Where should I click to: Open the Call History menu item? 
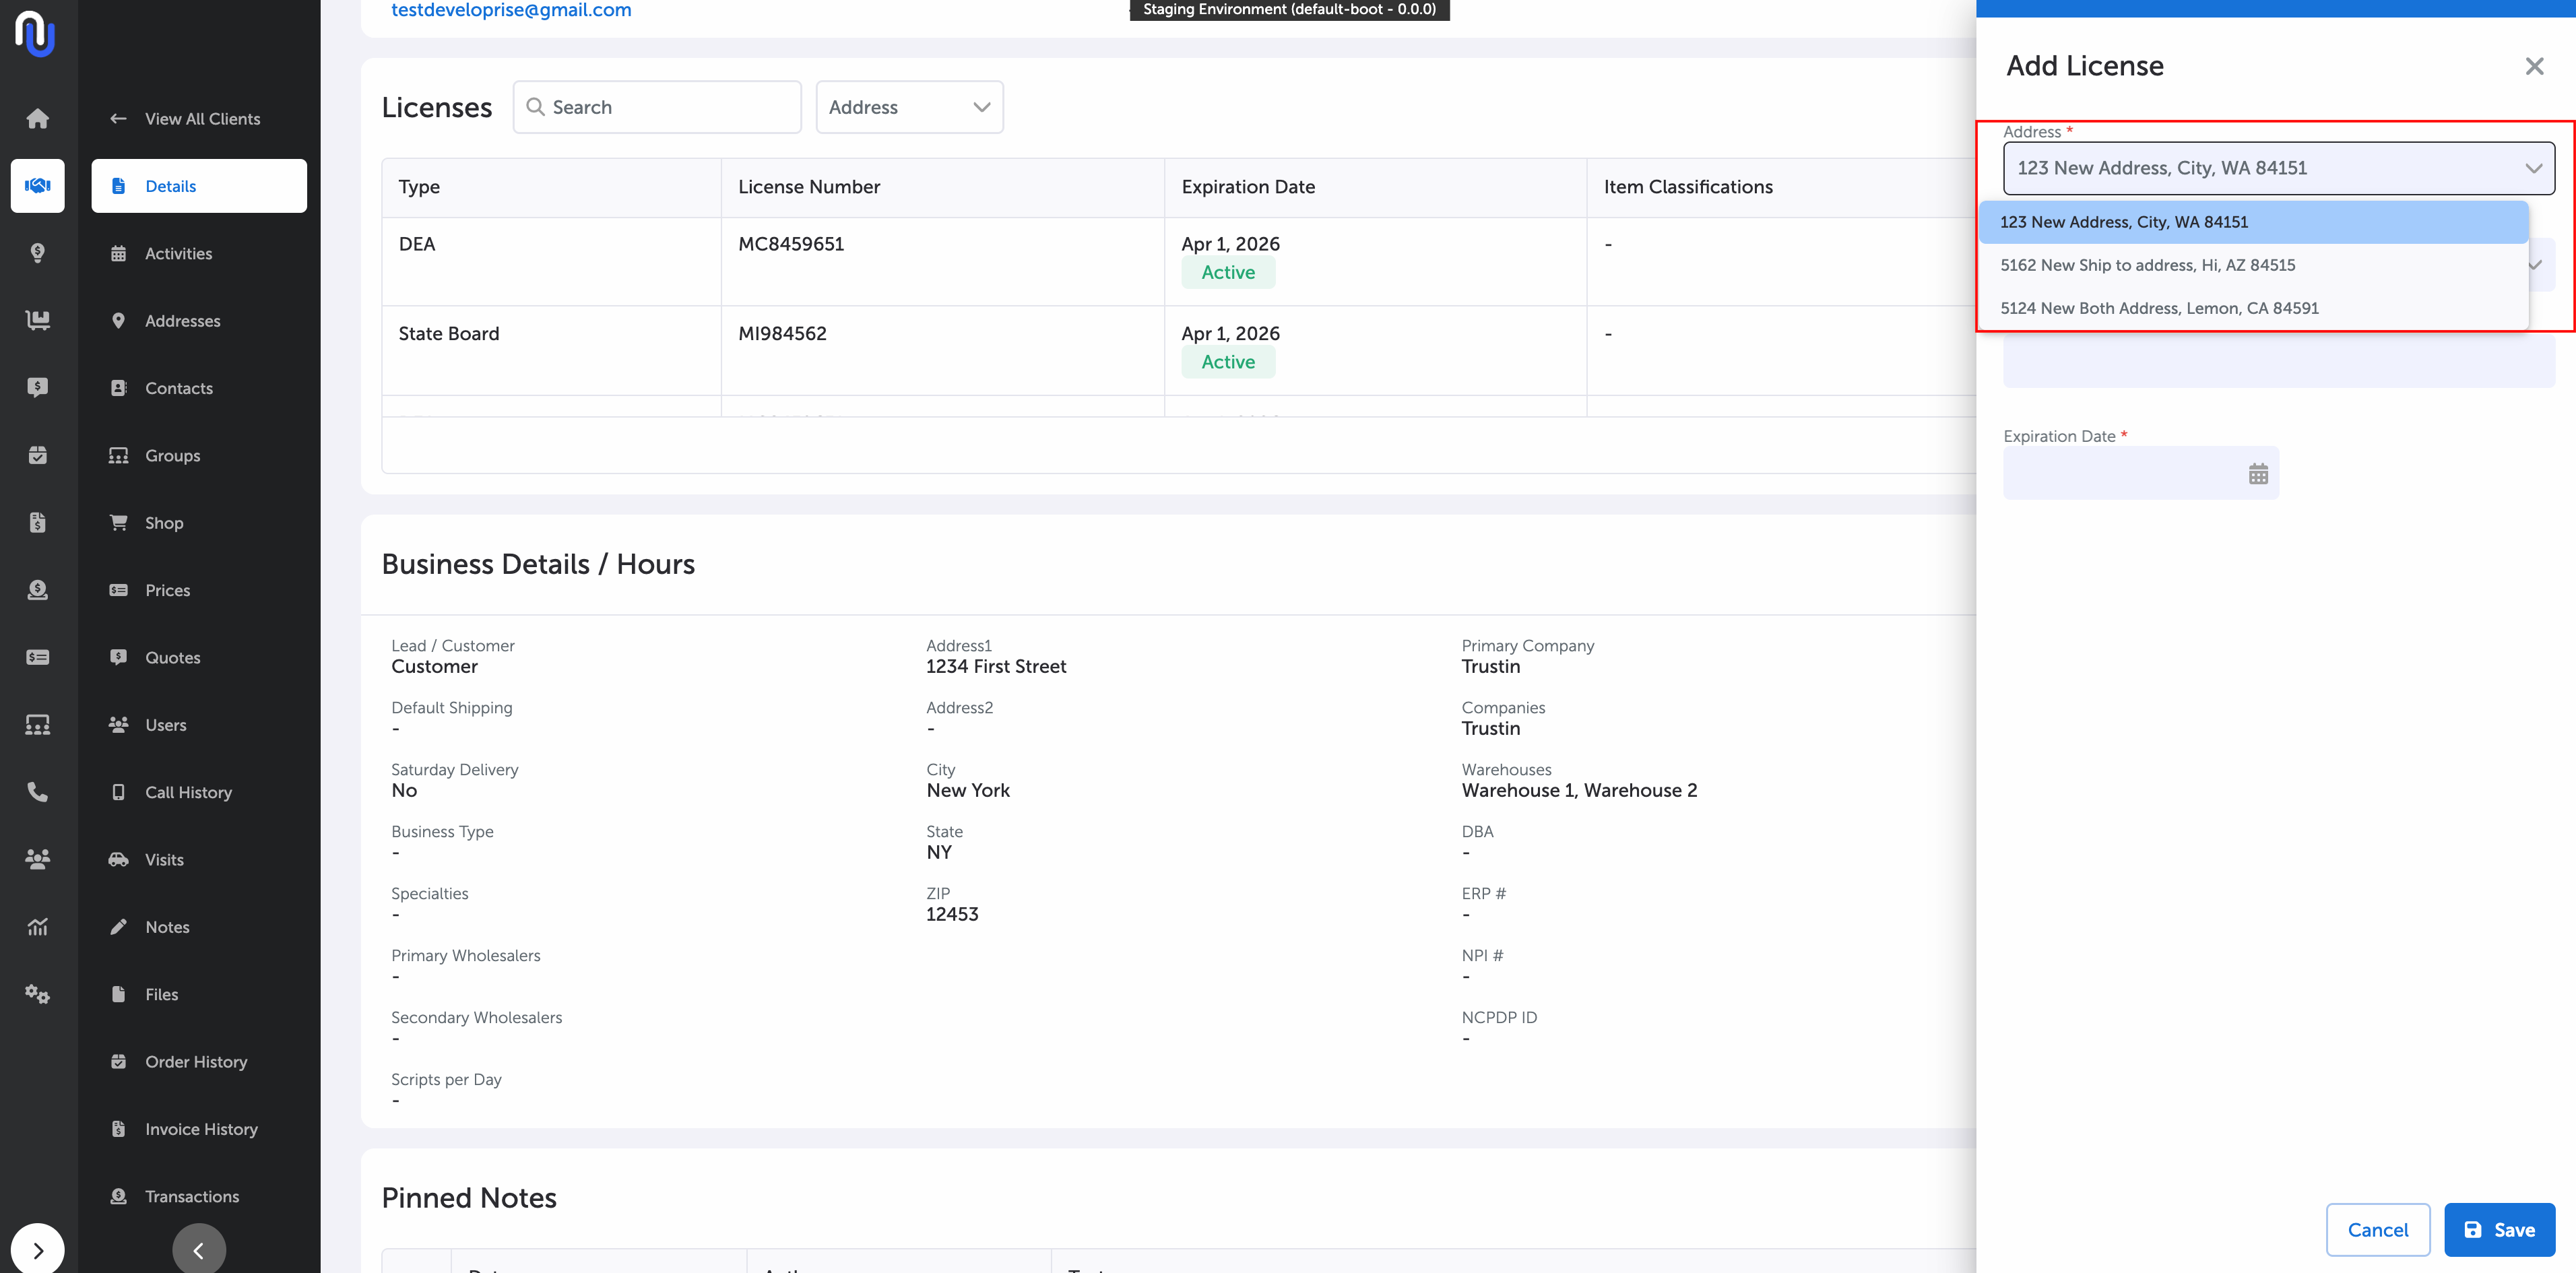(188, 792)
